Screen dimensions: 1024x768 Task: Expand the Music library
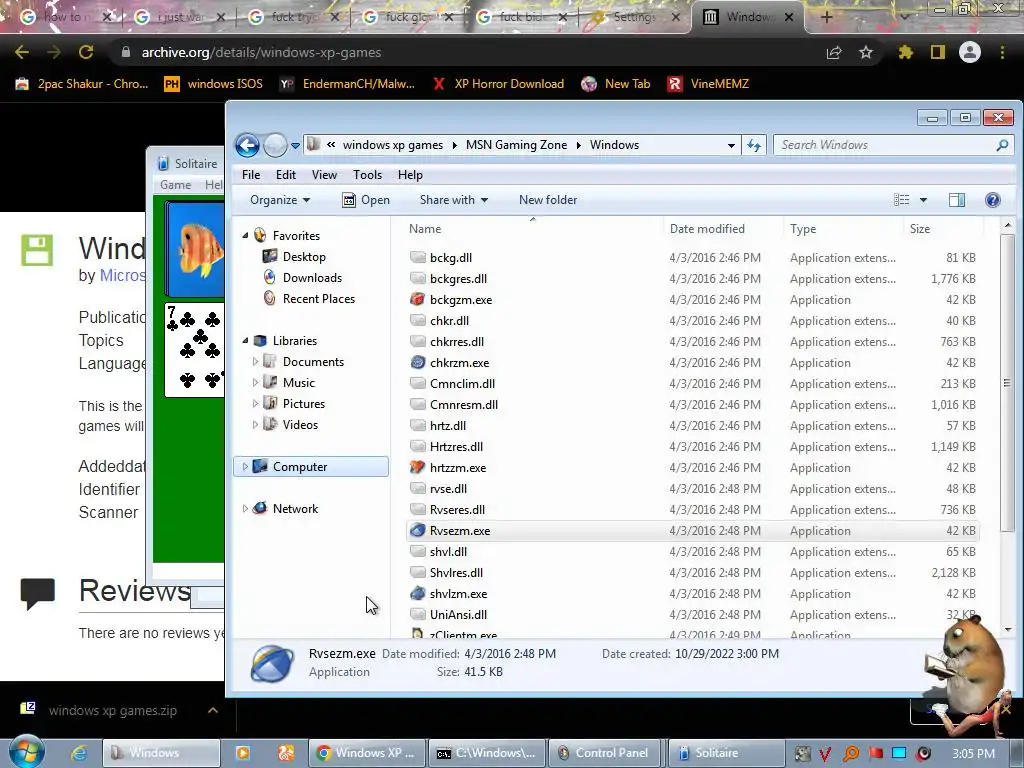255,382
